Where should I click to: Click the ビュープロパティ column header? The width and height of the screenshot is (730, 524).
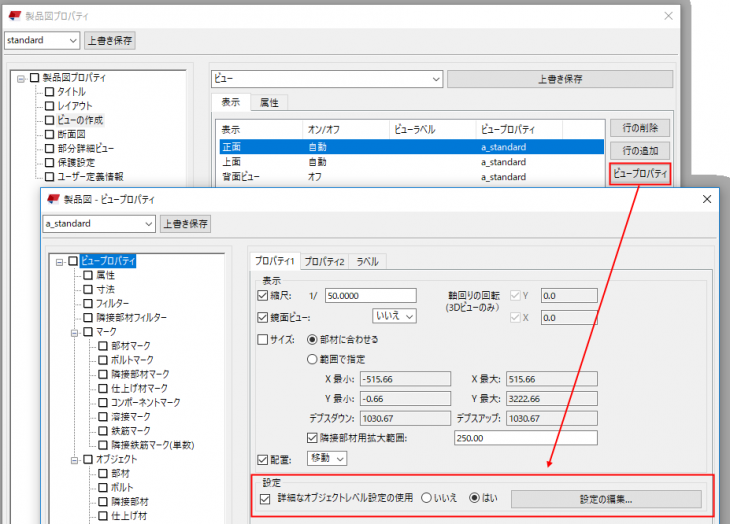pos(519,129)
